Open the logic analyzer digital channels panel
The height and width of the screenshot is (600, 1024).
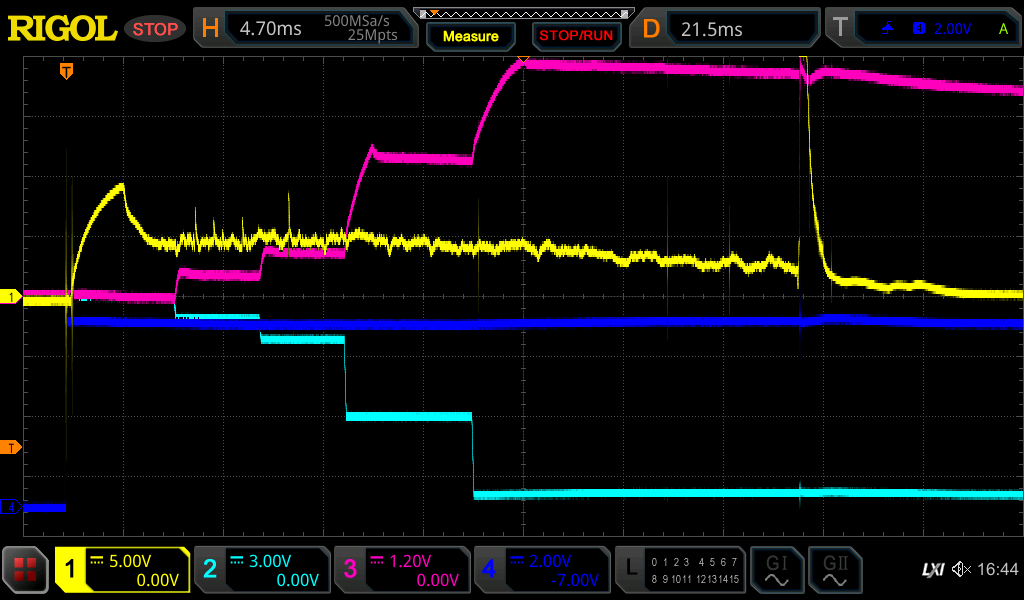tap(680, 570)
